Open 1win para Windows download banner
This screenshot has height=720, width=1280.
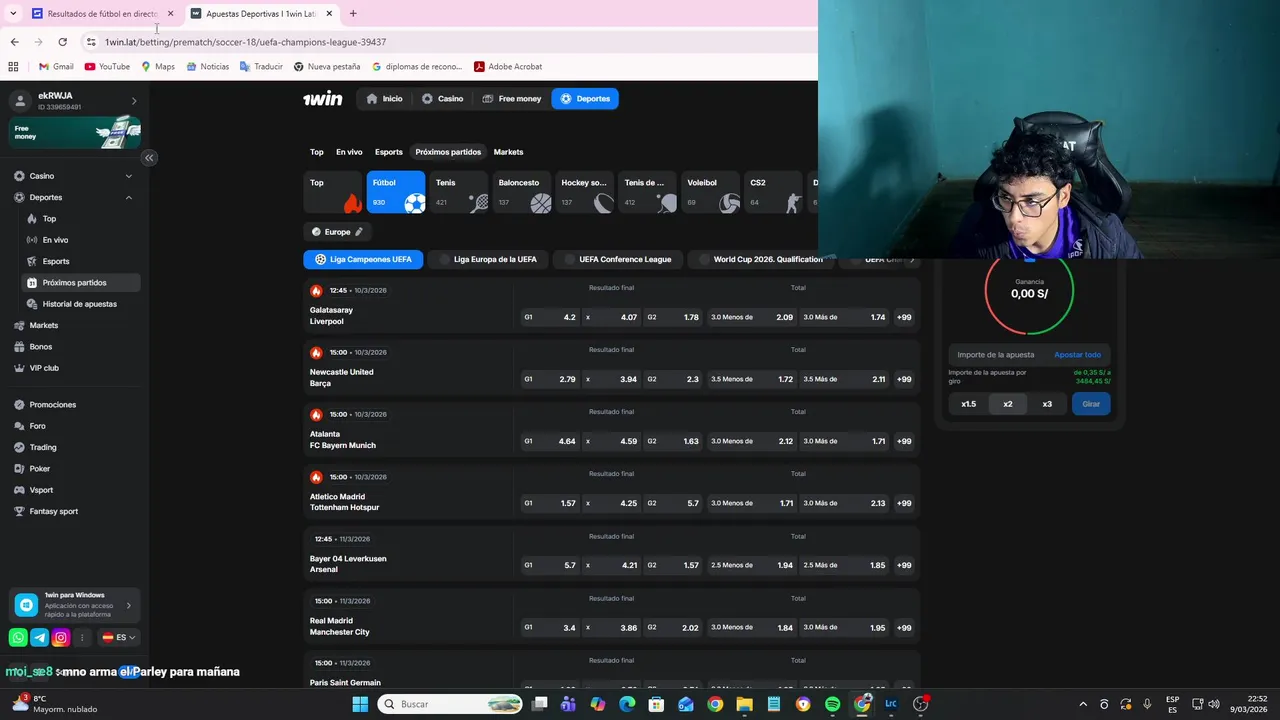coord(75,605)
